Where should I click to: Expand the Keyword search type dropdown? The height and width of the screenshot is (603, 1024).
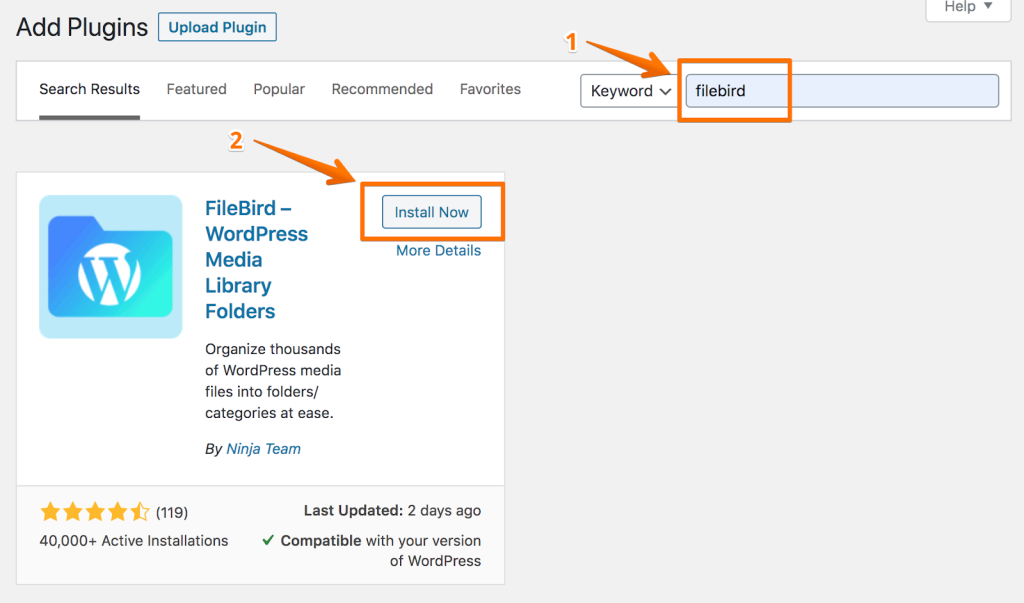click(x=630, y=91)
